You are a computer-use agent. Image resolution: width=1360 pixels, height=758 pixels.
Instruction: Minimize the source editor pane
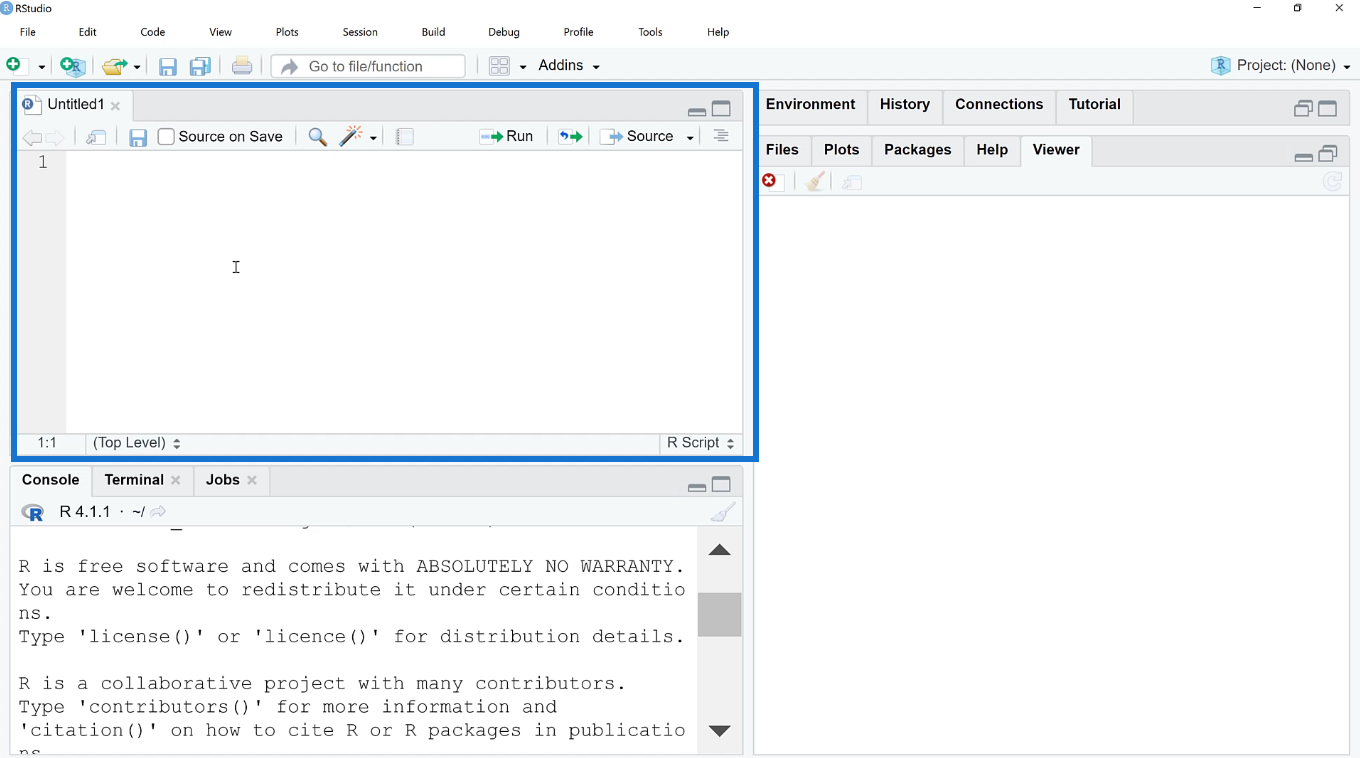point(697,110)
